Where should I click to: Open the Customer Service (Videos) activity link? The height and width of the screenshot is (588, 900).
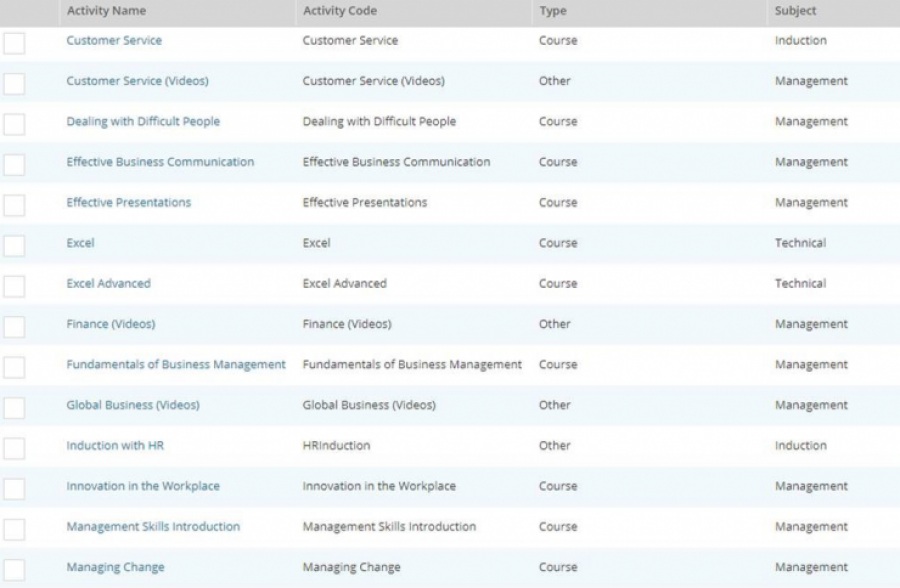[137, 81]
